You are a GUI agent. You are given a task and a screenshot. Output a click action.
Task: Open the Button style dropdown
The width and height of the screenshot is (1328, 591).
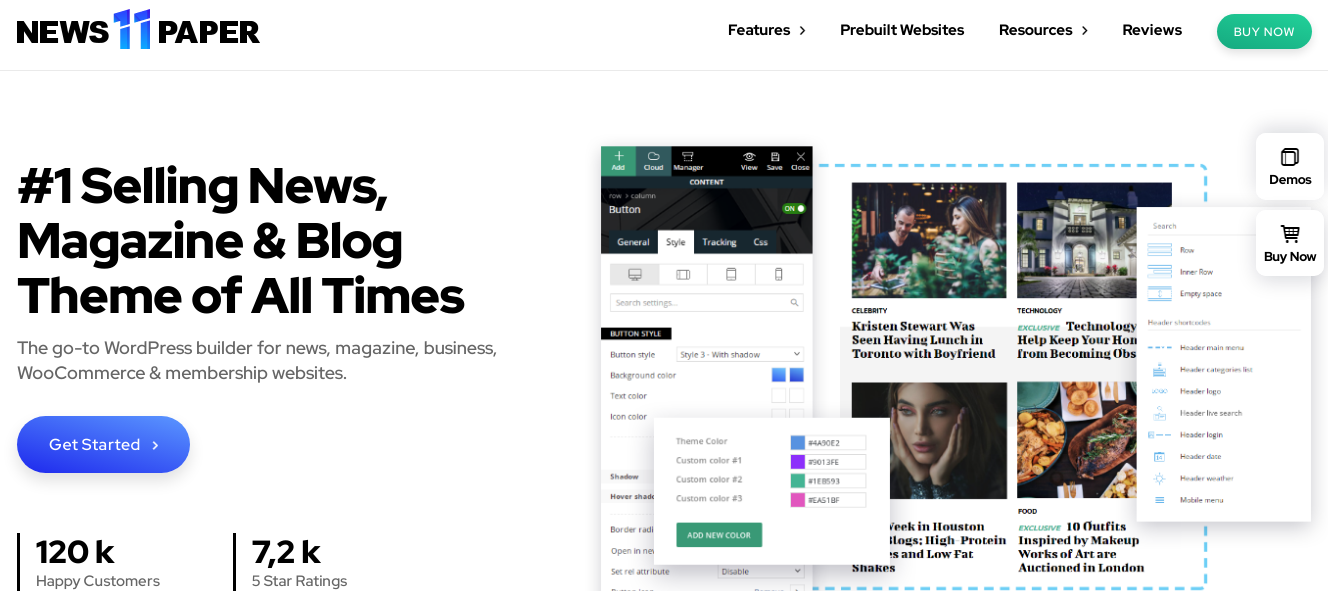(x=740, y=354)
